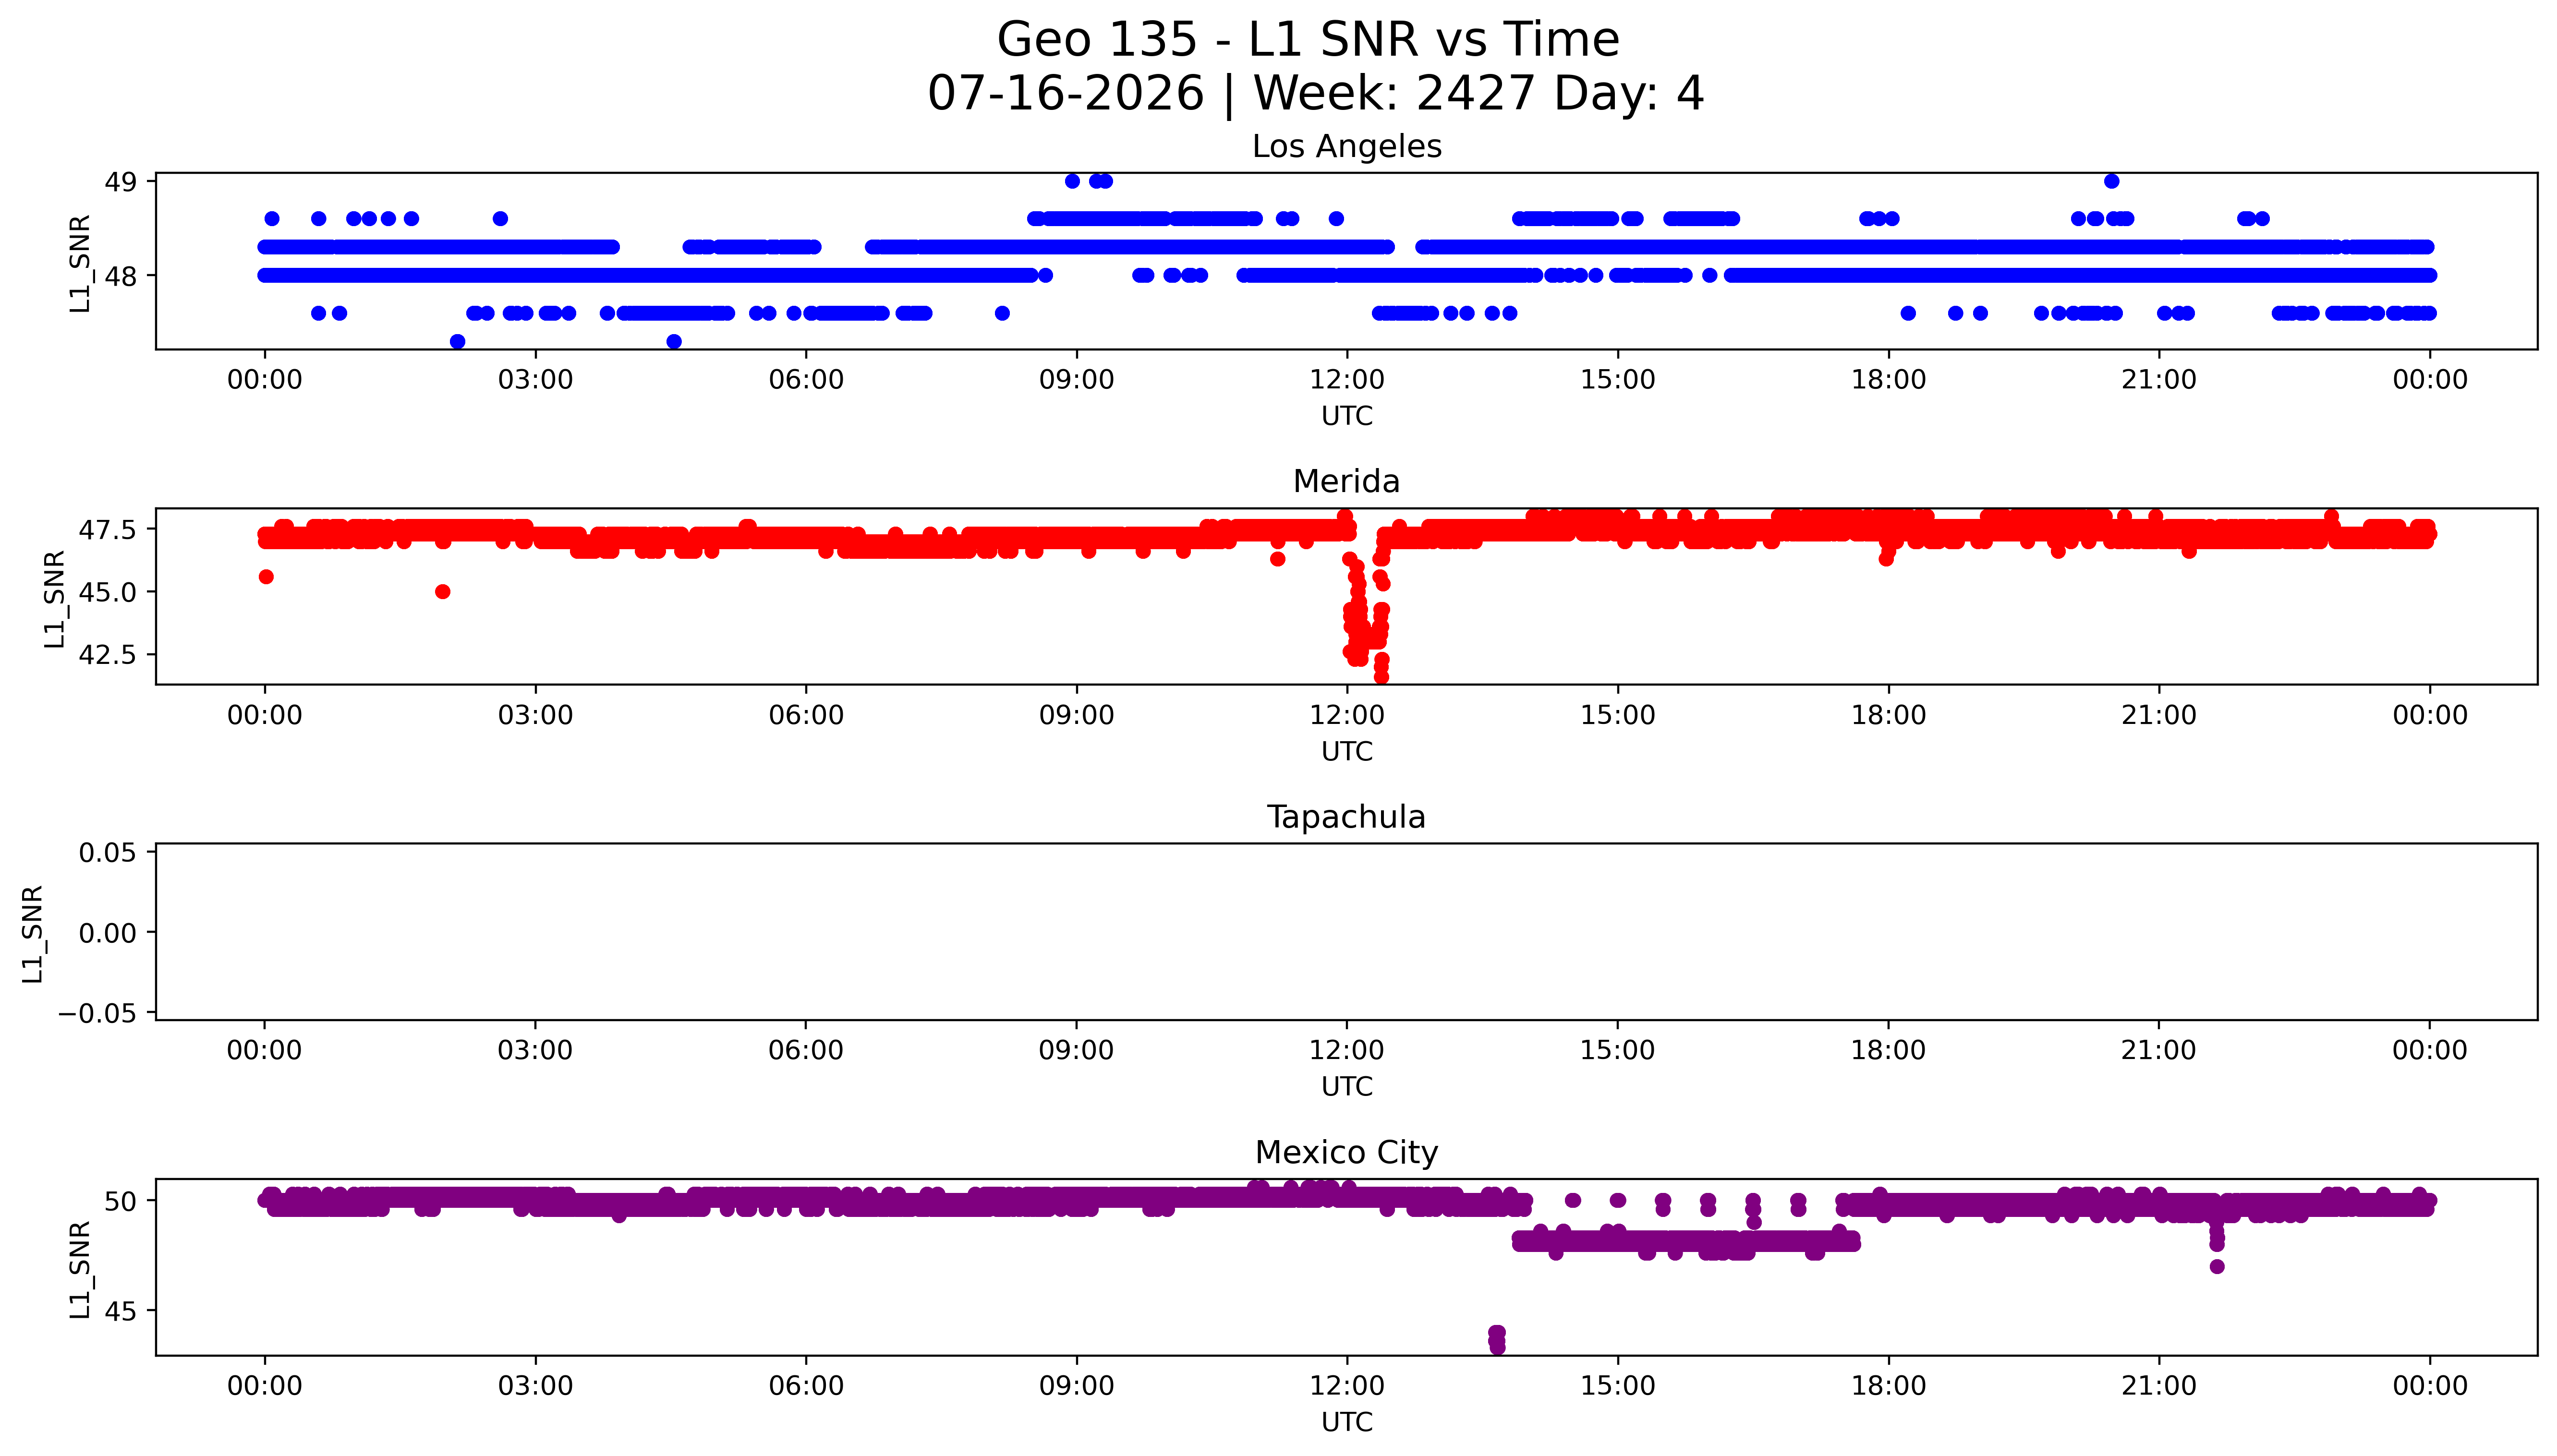This screenshot has height=1456, width=2557.
Task: Select the Merida subplot title
Action: click(x=1346, y=481)
